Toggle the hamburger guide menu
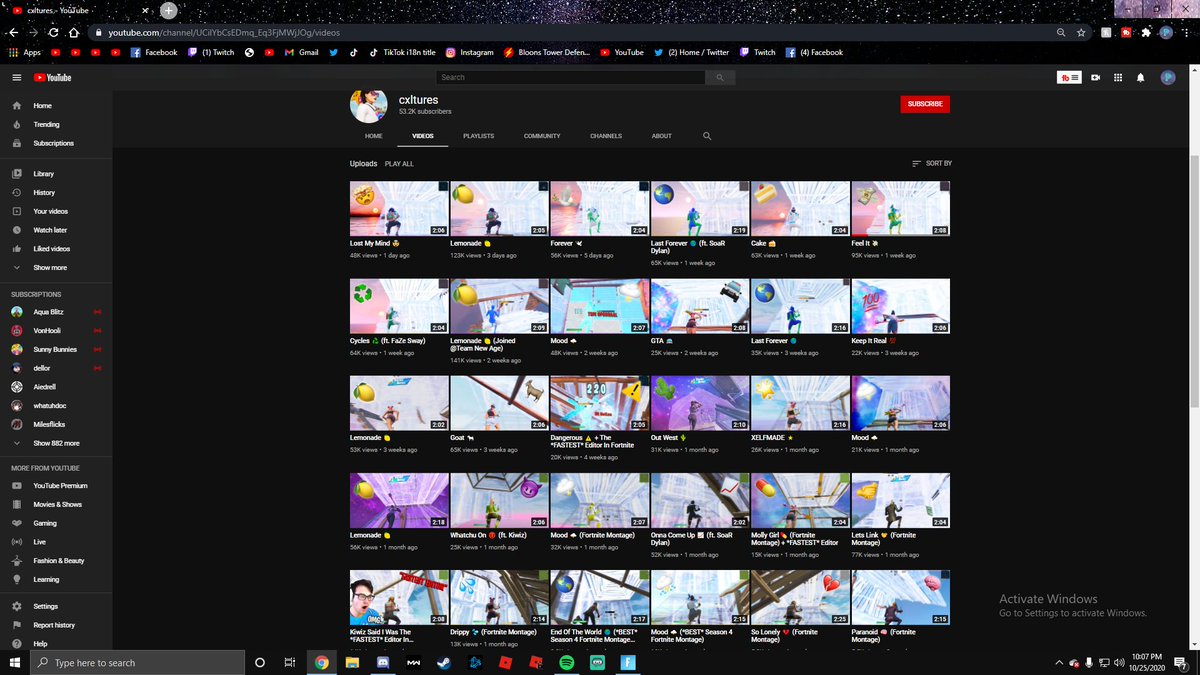The width and height of the screenshot is (1200, 675). tap(16, 77)
